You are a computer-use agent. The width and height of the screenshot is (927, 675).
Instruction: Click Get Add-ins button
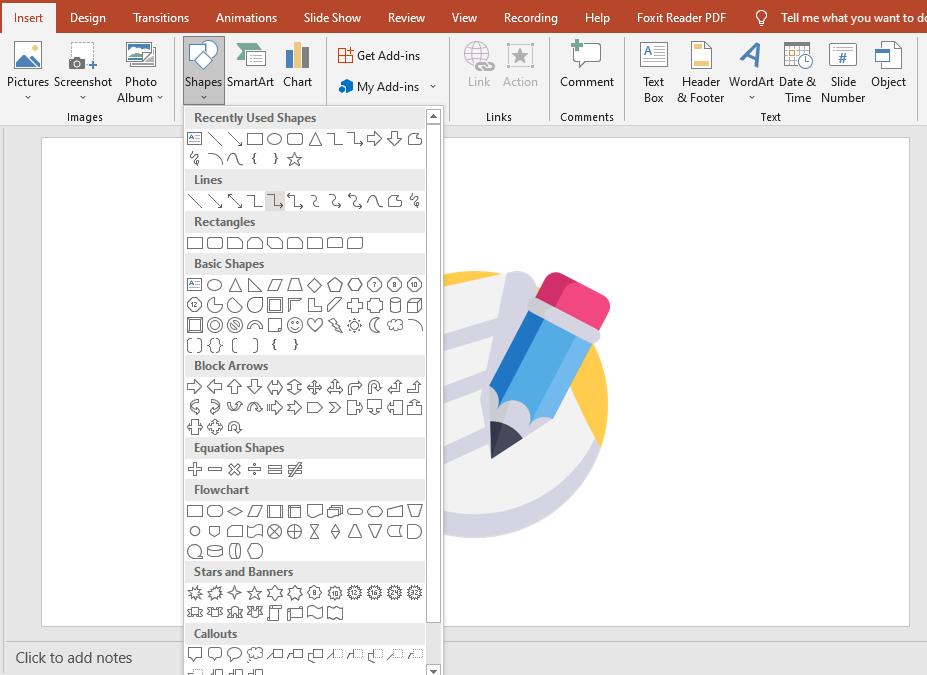(378, 56)
